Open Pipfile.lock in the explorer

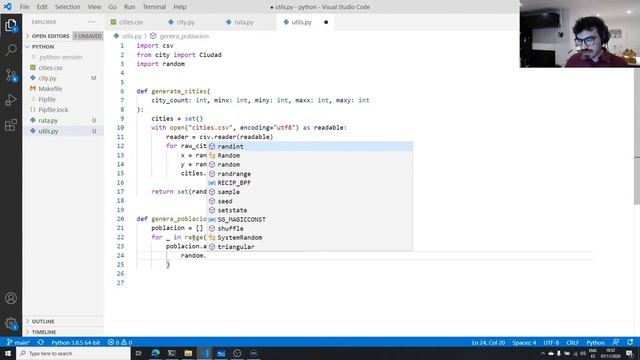coord(63,110)
